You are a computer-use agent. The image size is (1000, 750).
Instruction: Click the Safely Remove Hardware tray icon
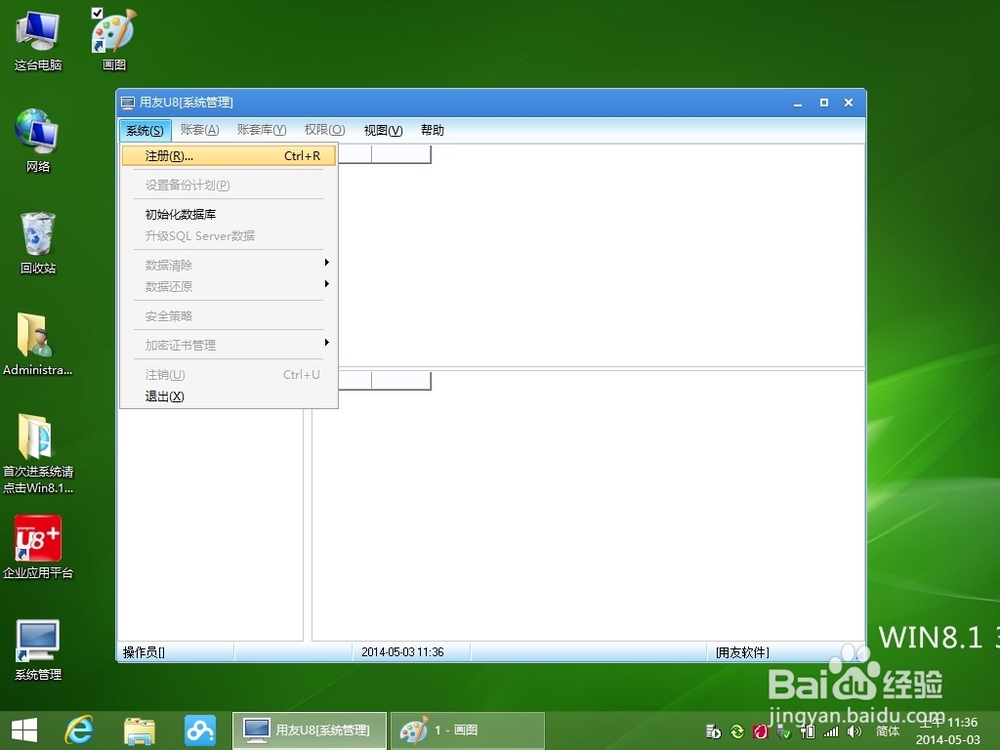pos(784,732)
